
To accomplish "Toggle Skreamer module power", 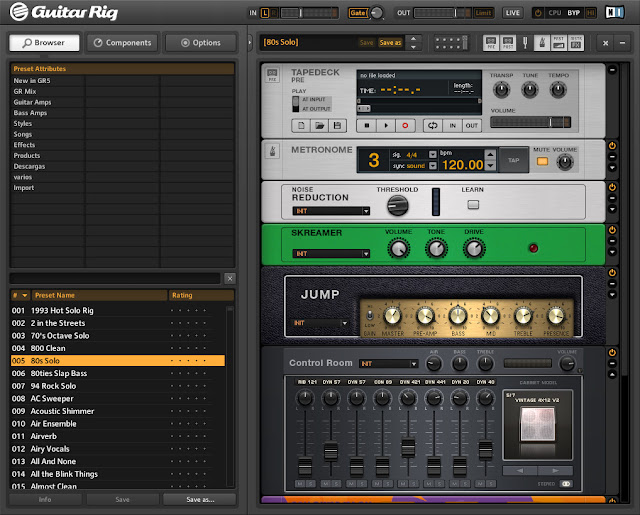I will point(612,230).
